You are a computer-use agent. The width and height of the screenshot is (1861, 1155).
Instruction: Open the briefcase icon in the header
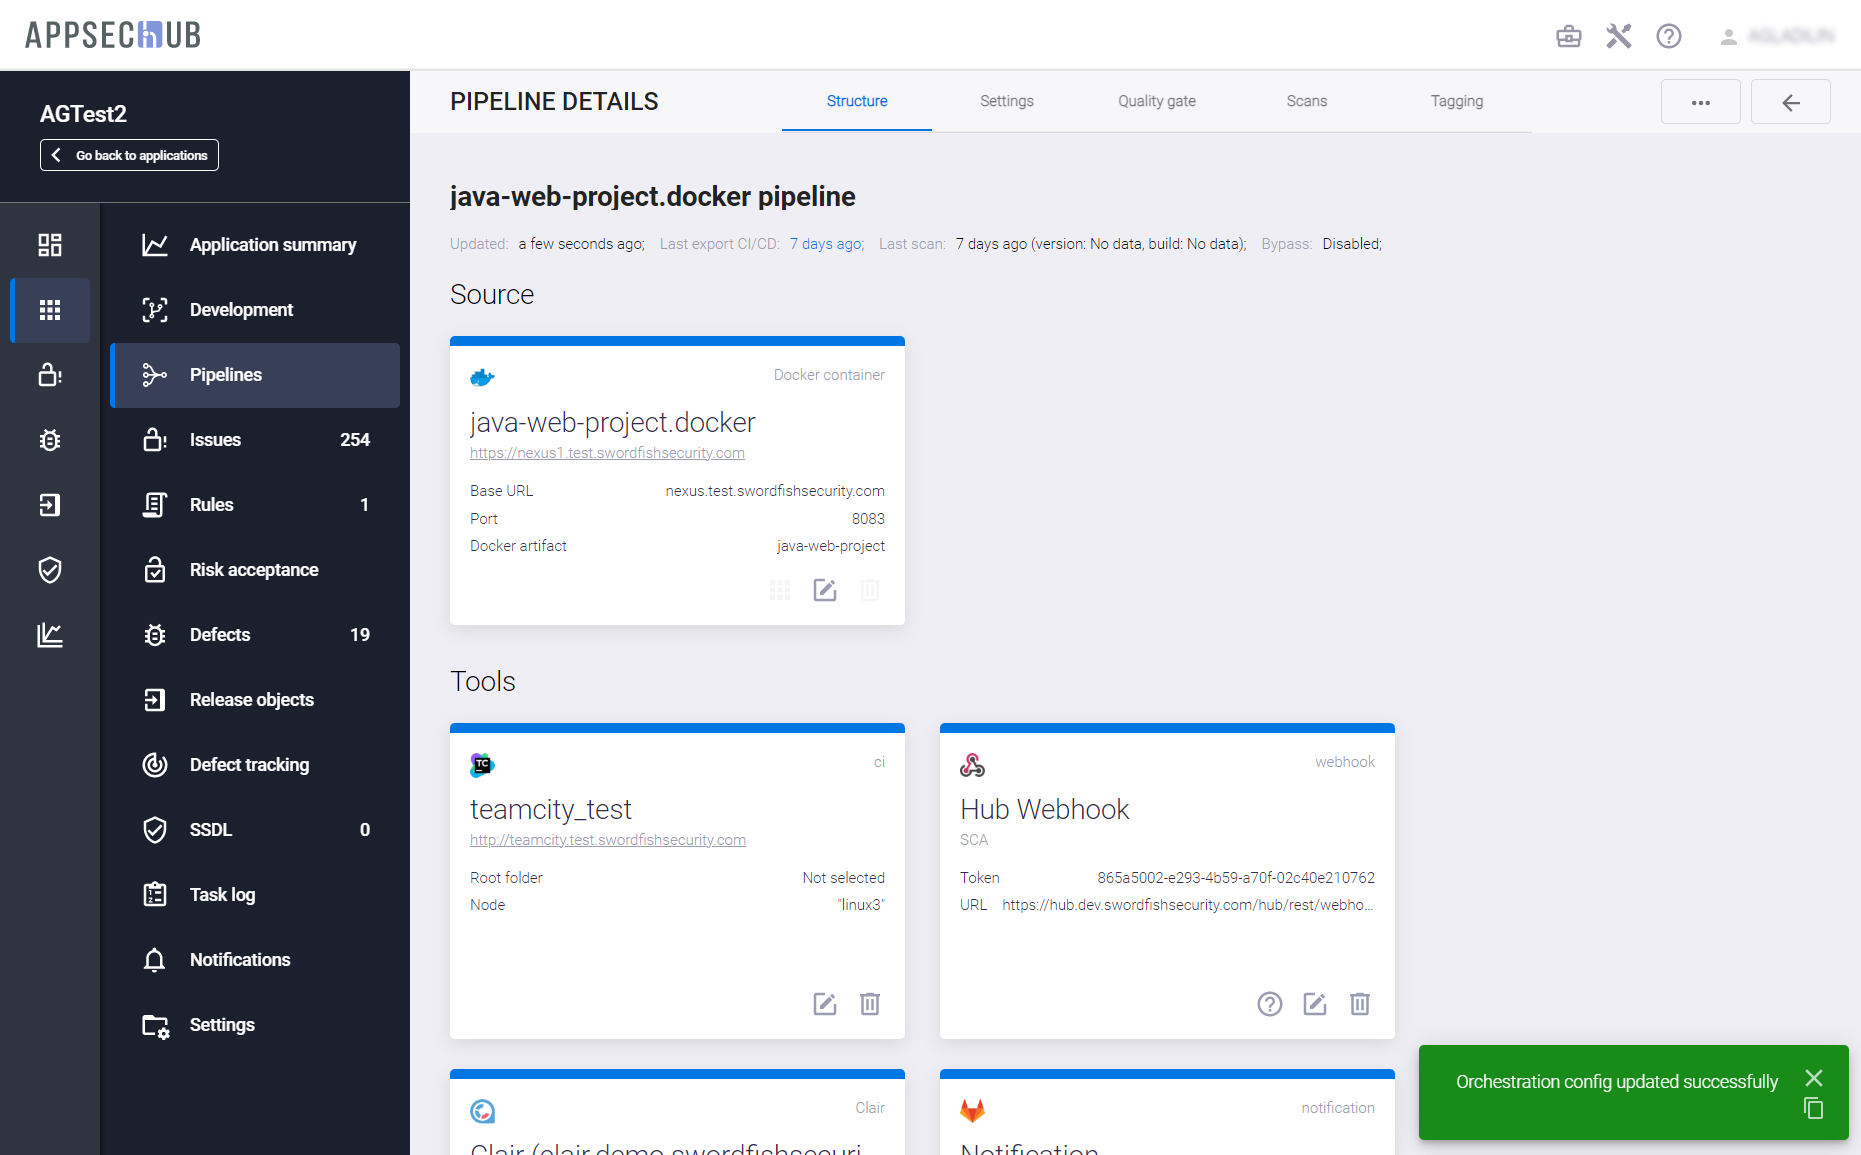(1568, 36)
